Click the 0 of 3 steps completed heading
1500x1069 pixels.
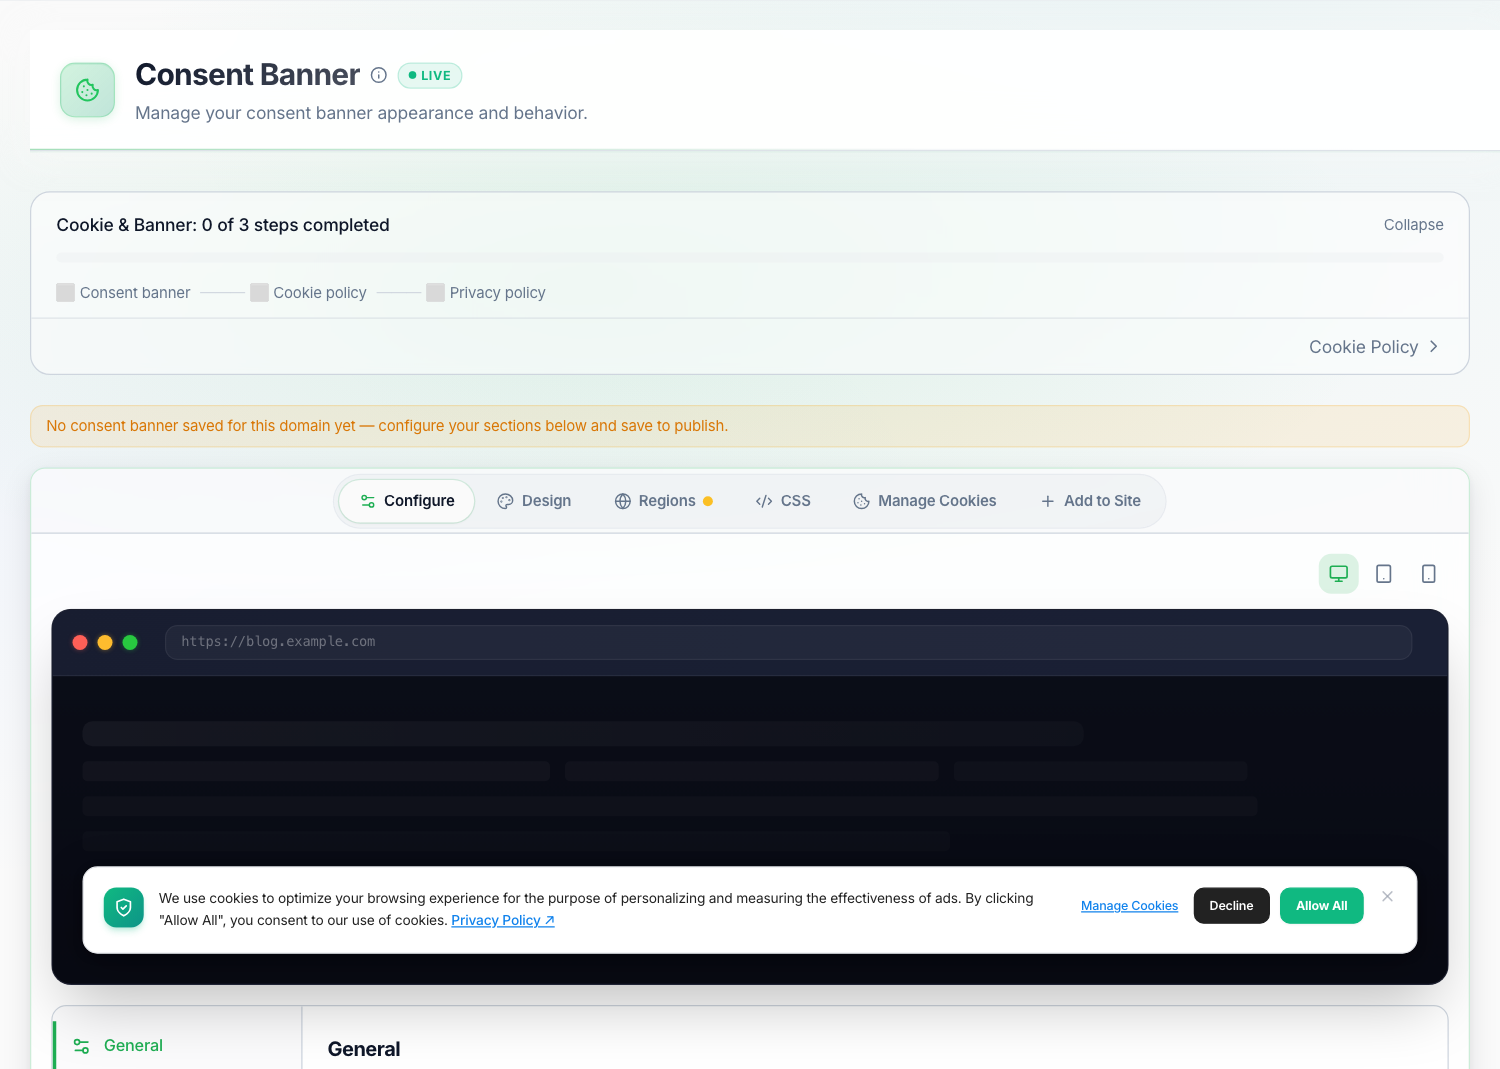pos(223,225)
